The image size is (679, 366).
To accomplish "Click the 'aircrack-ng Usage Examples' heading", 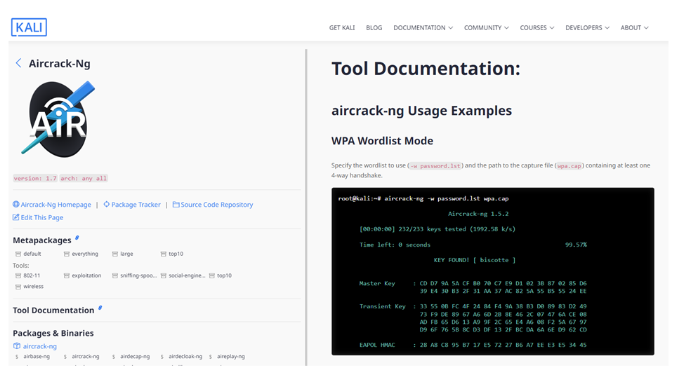I will point(421,111).
